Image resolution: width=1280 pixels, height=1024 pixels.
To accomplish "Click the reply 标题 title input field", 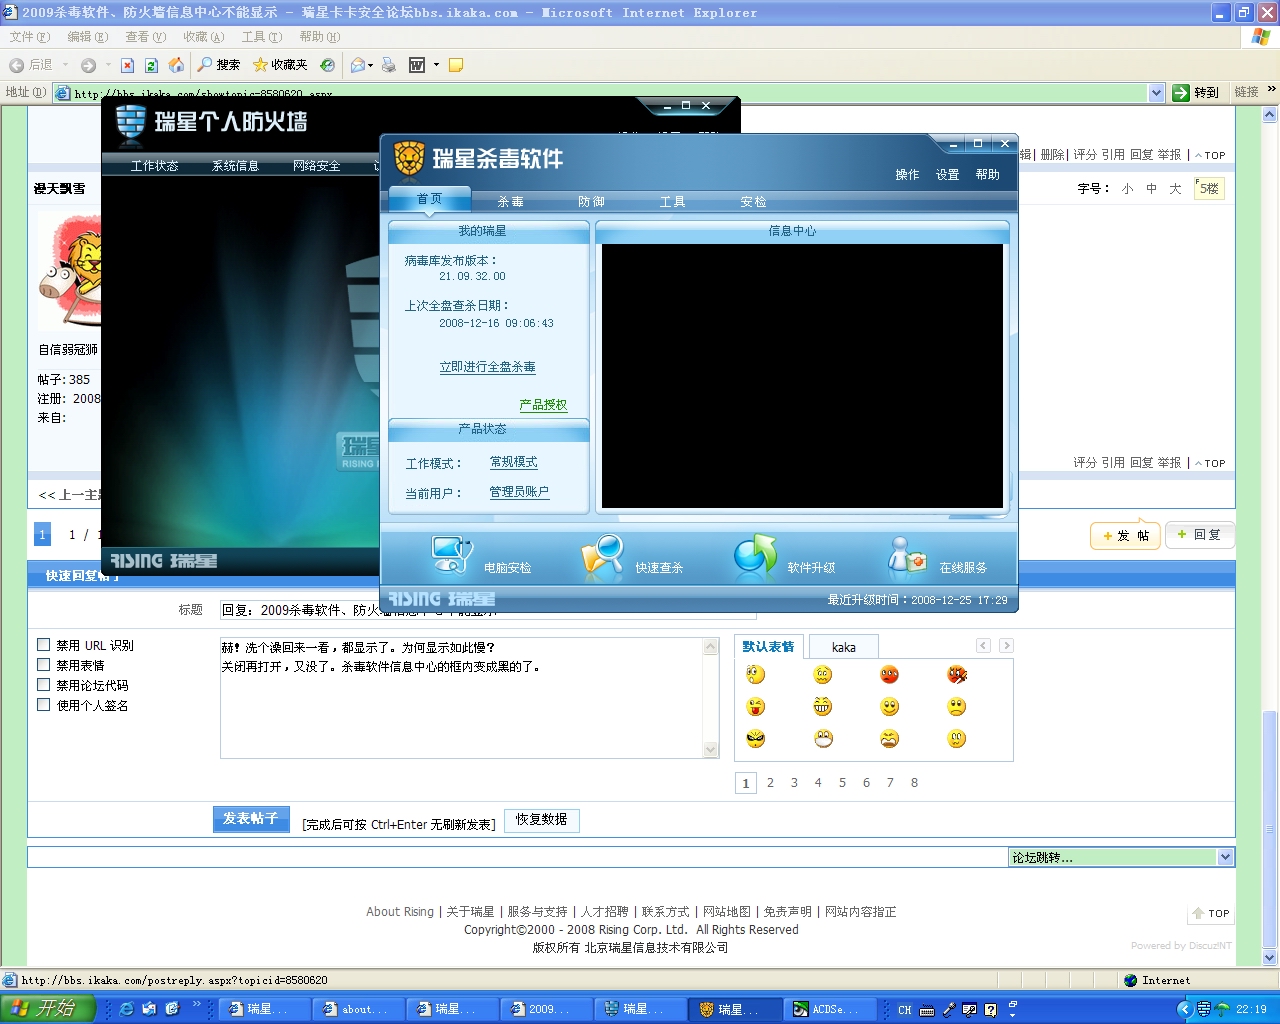I will [488, 610].
